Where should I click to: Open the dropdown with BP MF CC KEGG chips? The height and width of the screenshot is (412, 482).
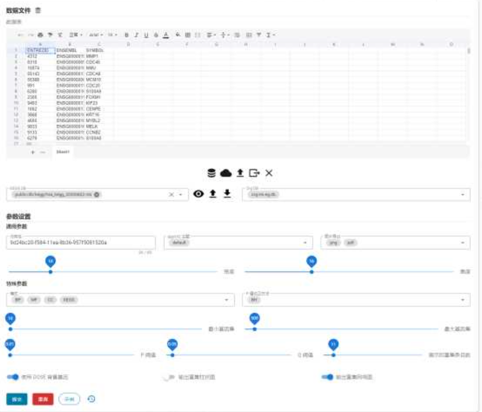pyautogui.click(x=120, y=300)
